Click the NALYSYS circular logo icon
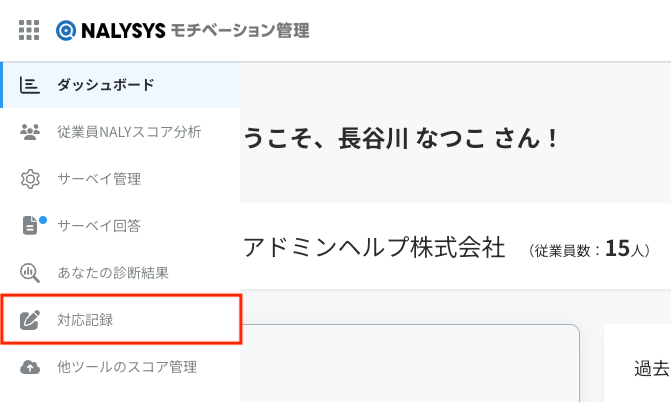671x402 pixels. 66,30
